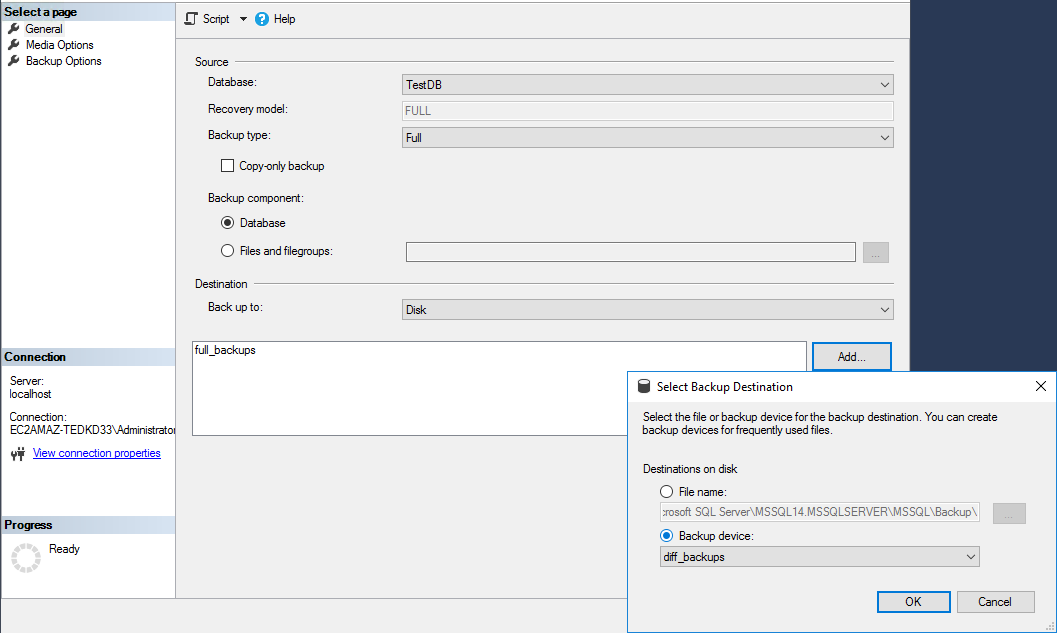Click the Script toolbar icon
This screenshot has width=1057, height=633.
tap(188, 18)
